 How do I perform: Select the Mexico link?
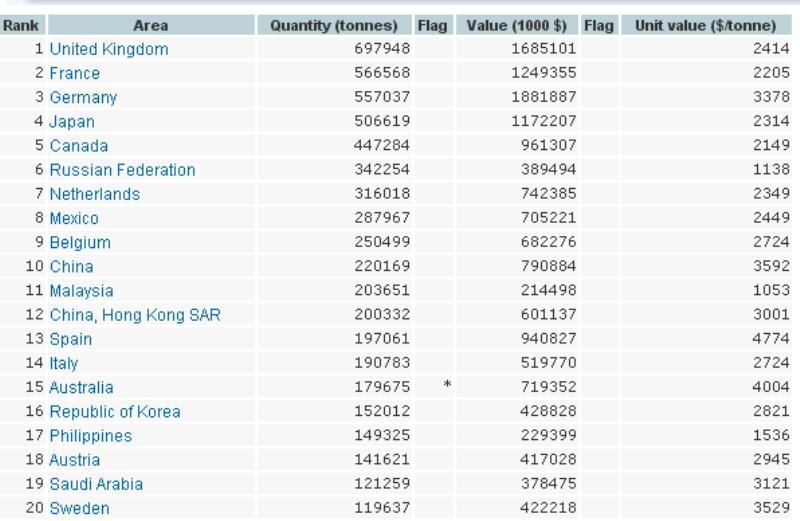(74, 218)
